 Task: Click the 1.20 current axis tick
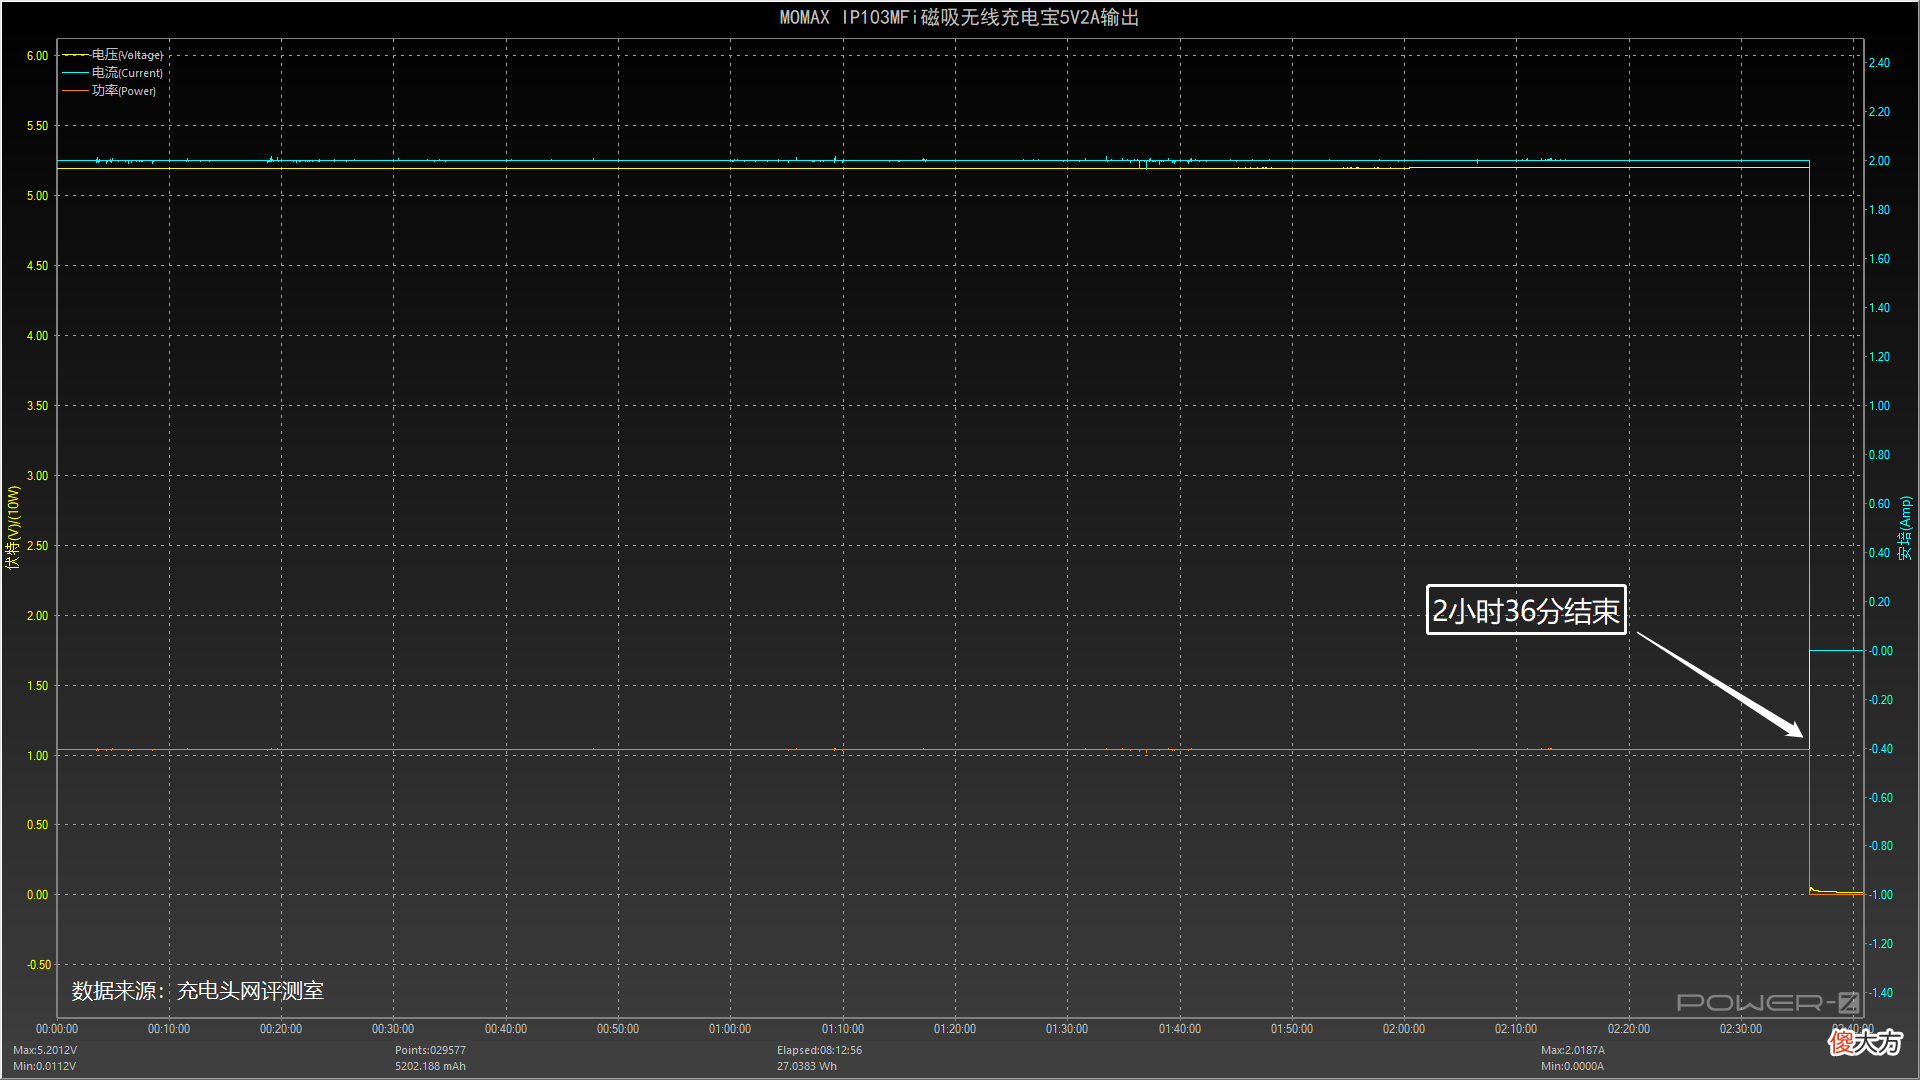pos(1879,357)
